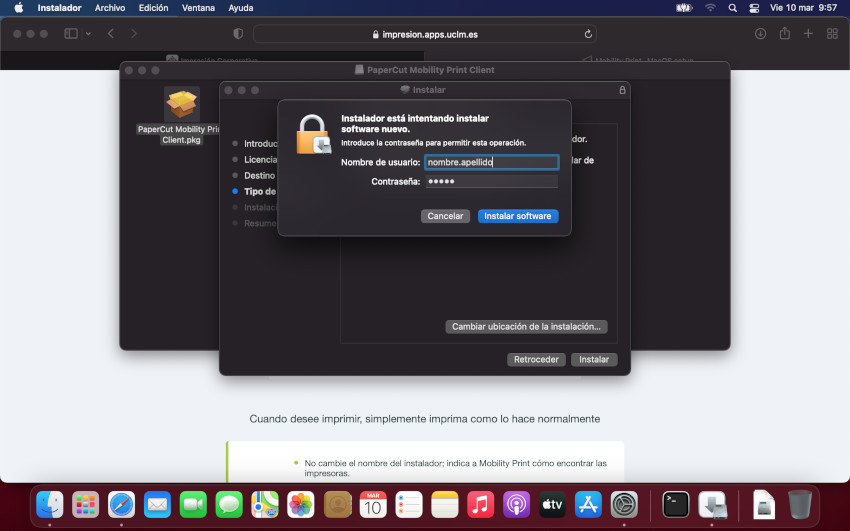Click the Installer icon in Dock
Screen dimensions: 850x531
coord(712,504)
